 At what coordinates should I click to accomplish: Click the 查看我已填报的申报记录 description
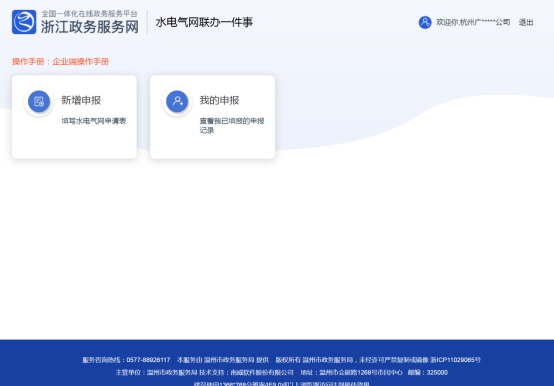tap(232, 125)
